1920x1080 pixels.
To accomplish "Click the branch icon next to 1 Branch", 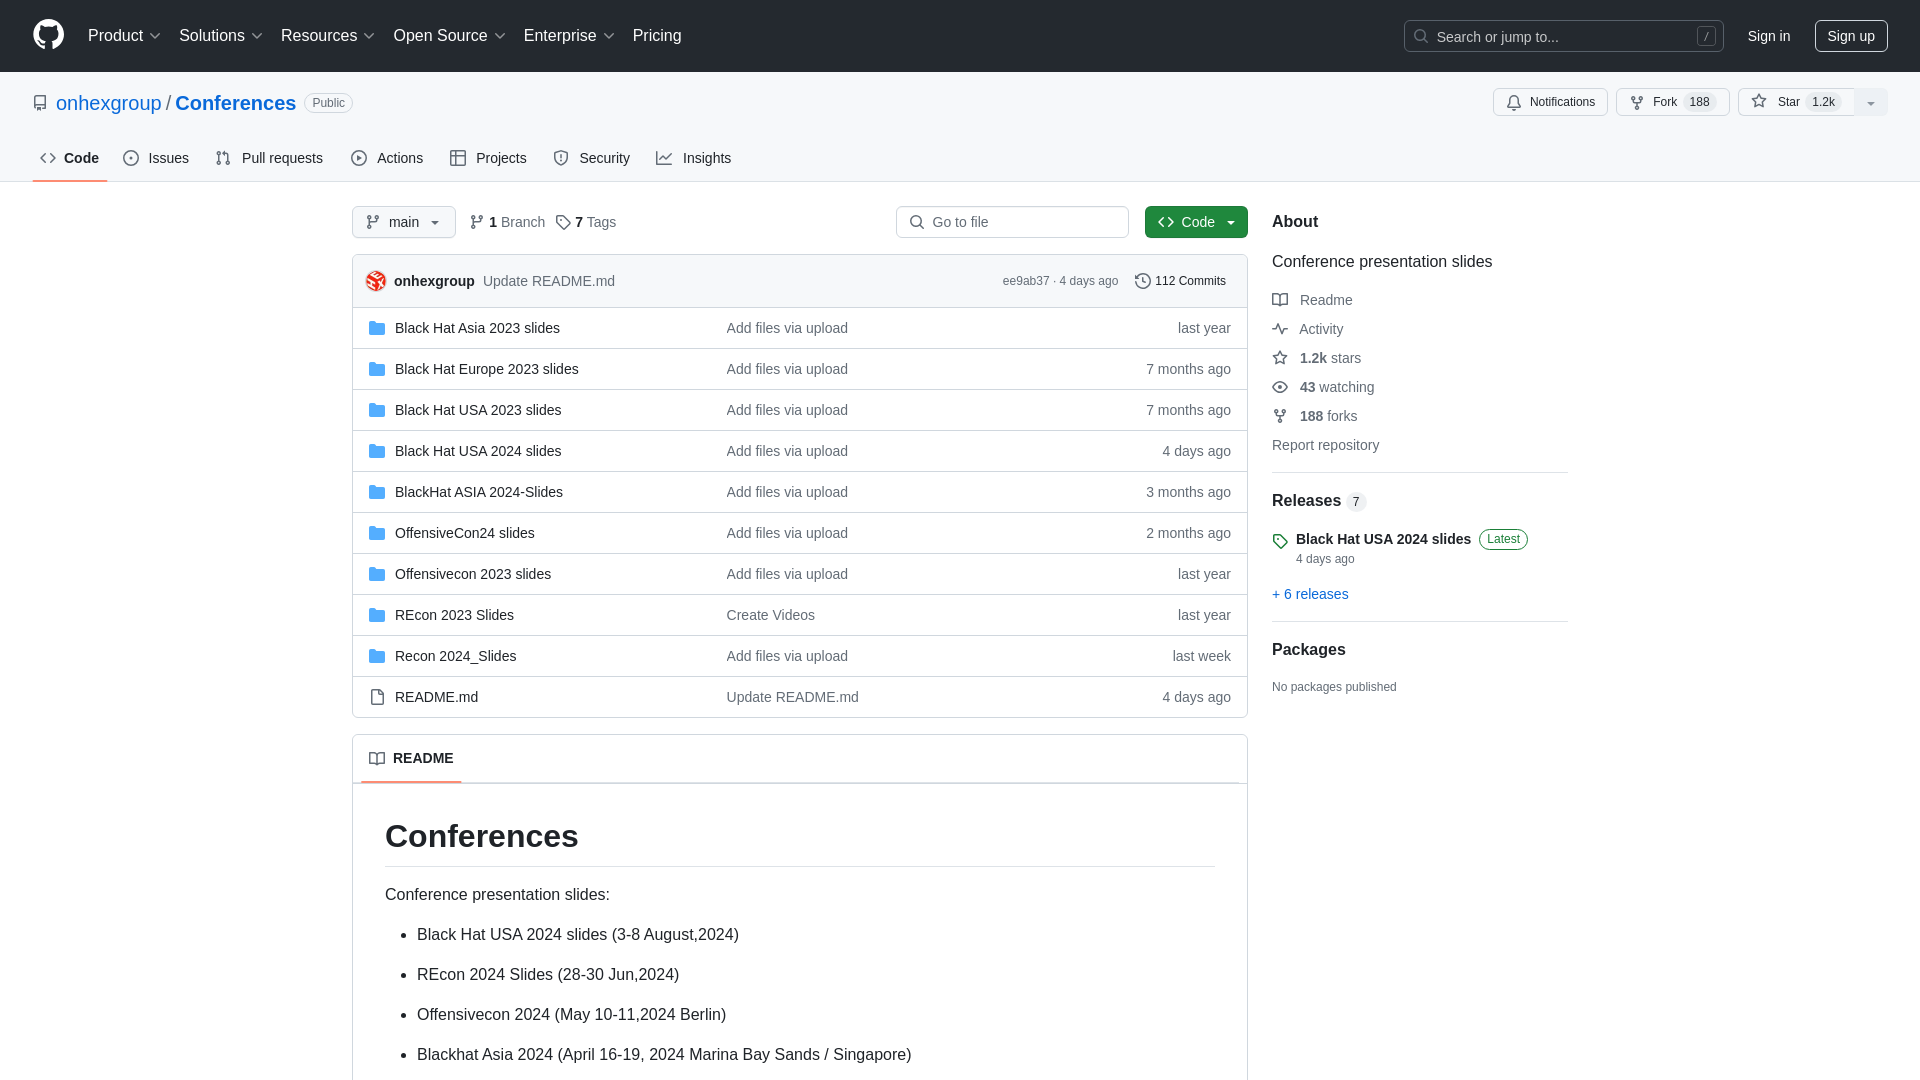I will point(477,222).
